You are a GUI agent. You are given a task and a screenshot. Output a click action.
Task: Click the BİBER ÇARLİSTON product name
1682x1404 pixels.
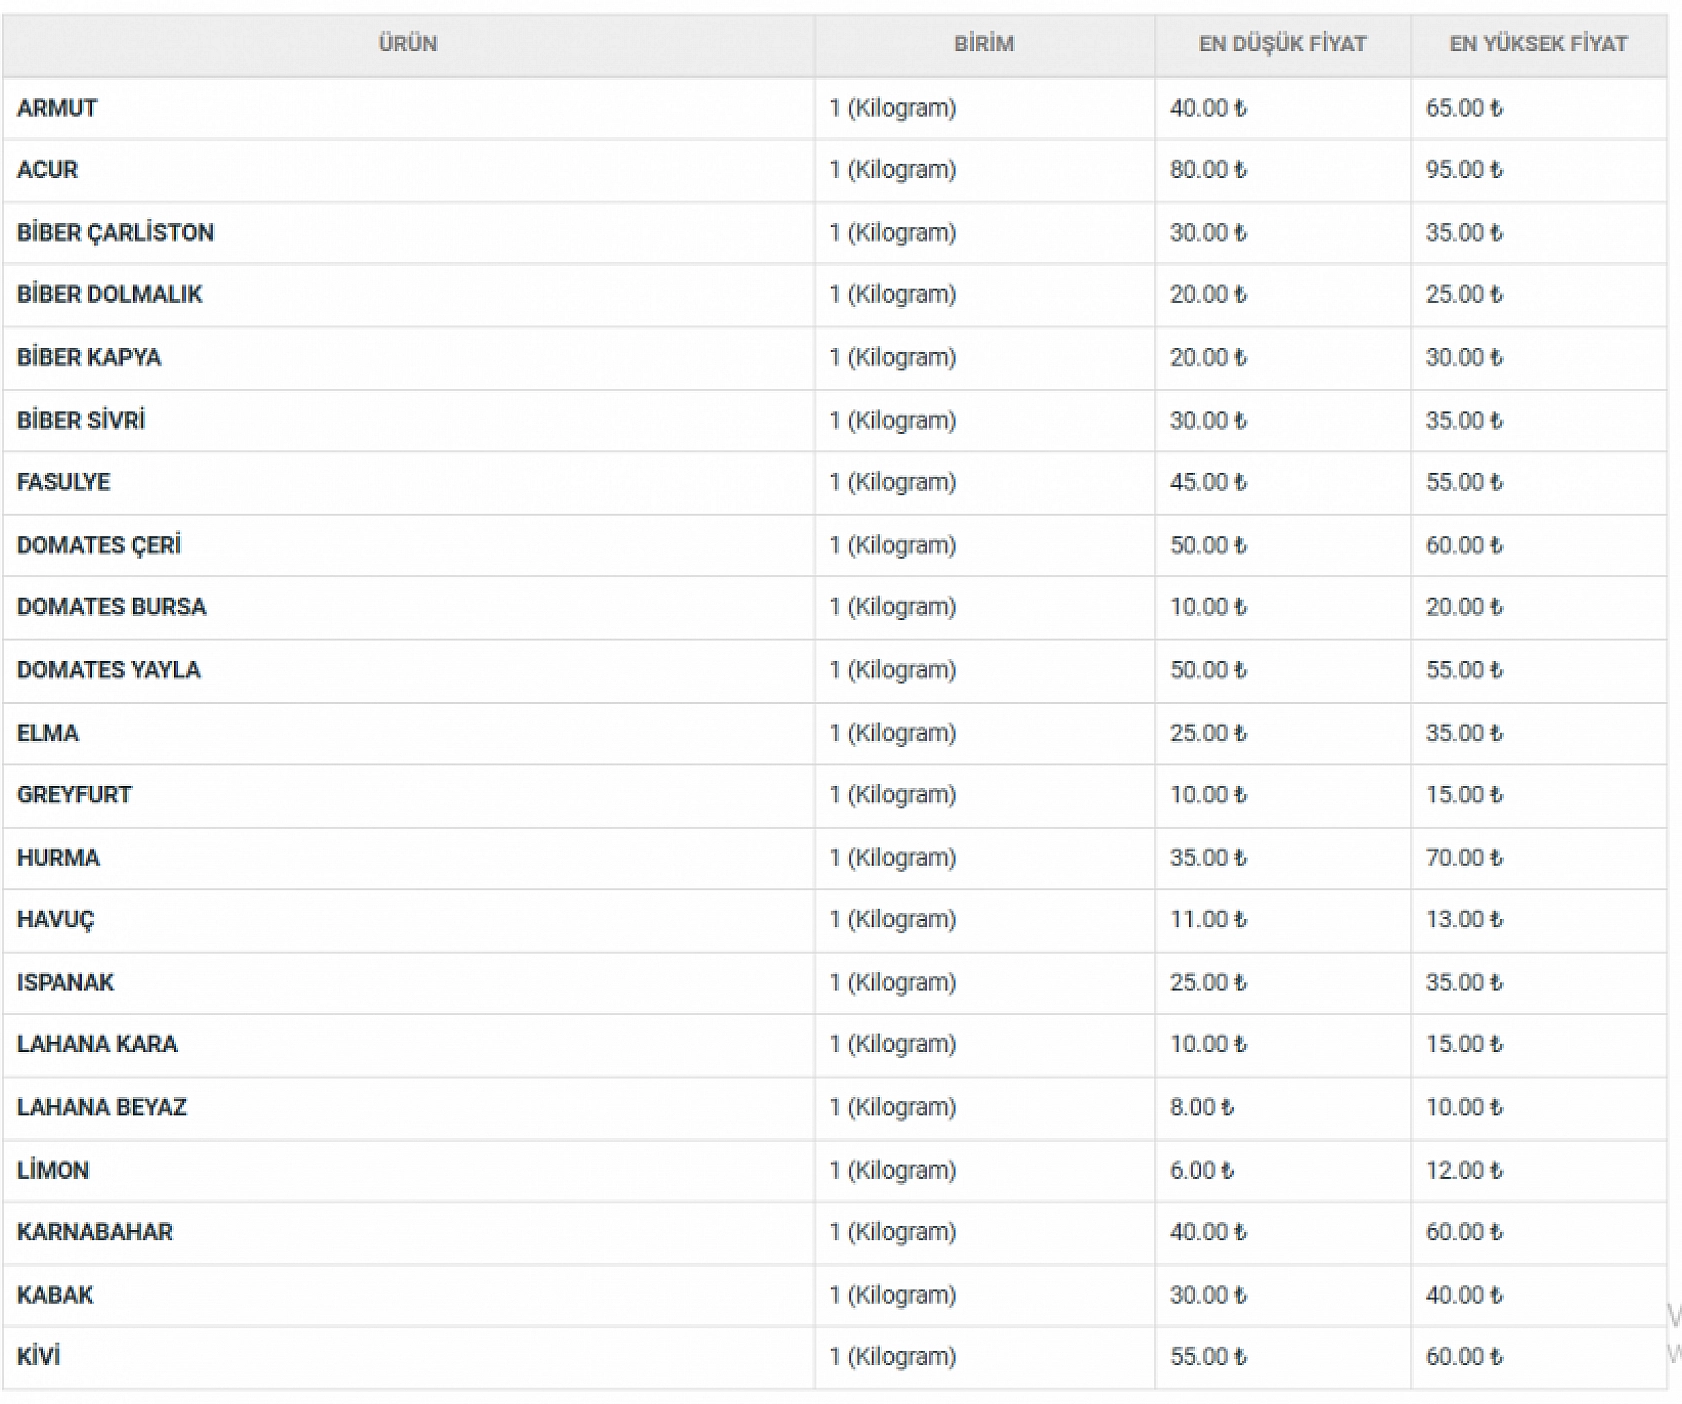[115, 233]
